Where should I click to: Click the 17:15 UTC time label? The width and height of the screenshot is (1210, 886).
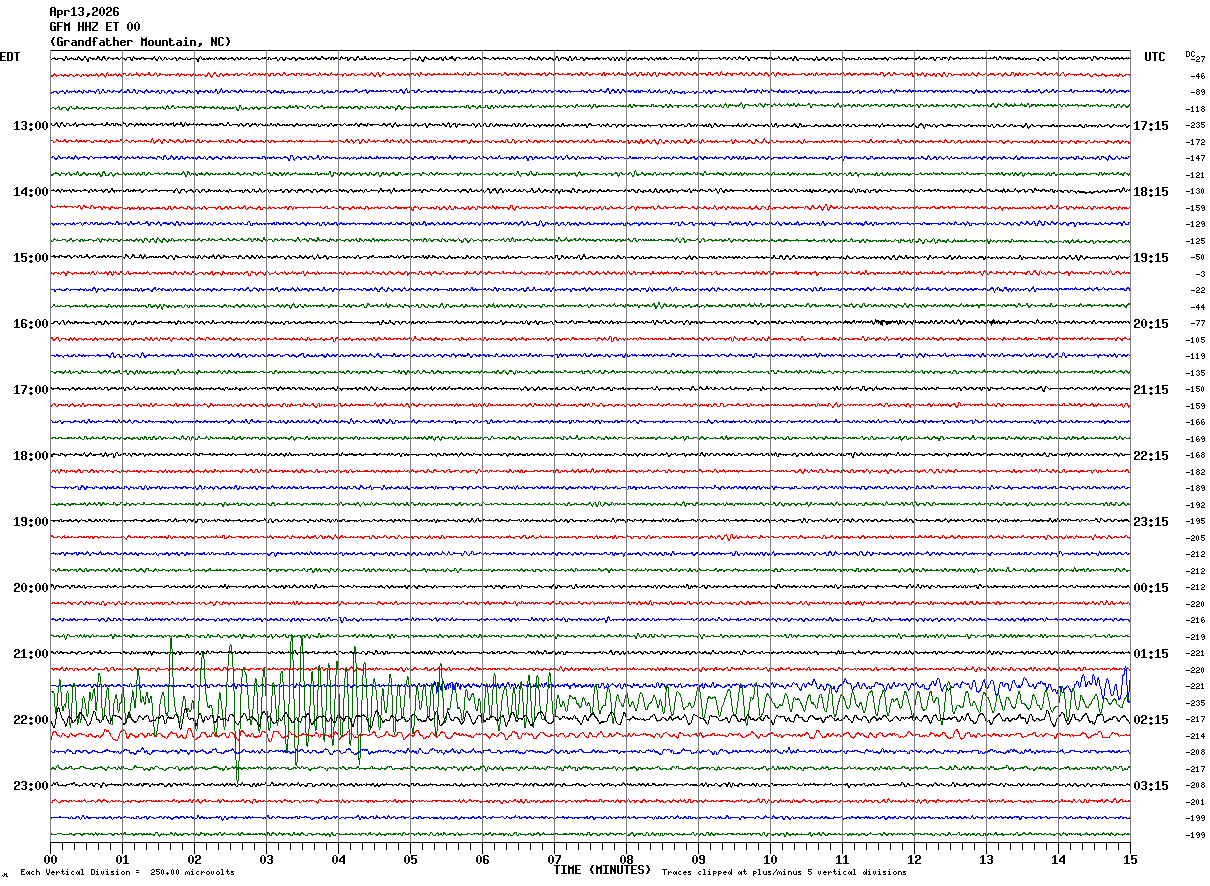click(1151, 126)
